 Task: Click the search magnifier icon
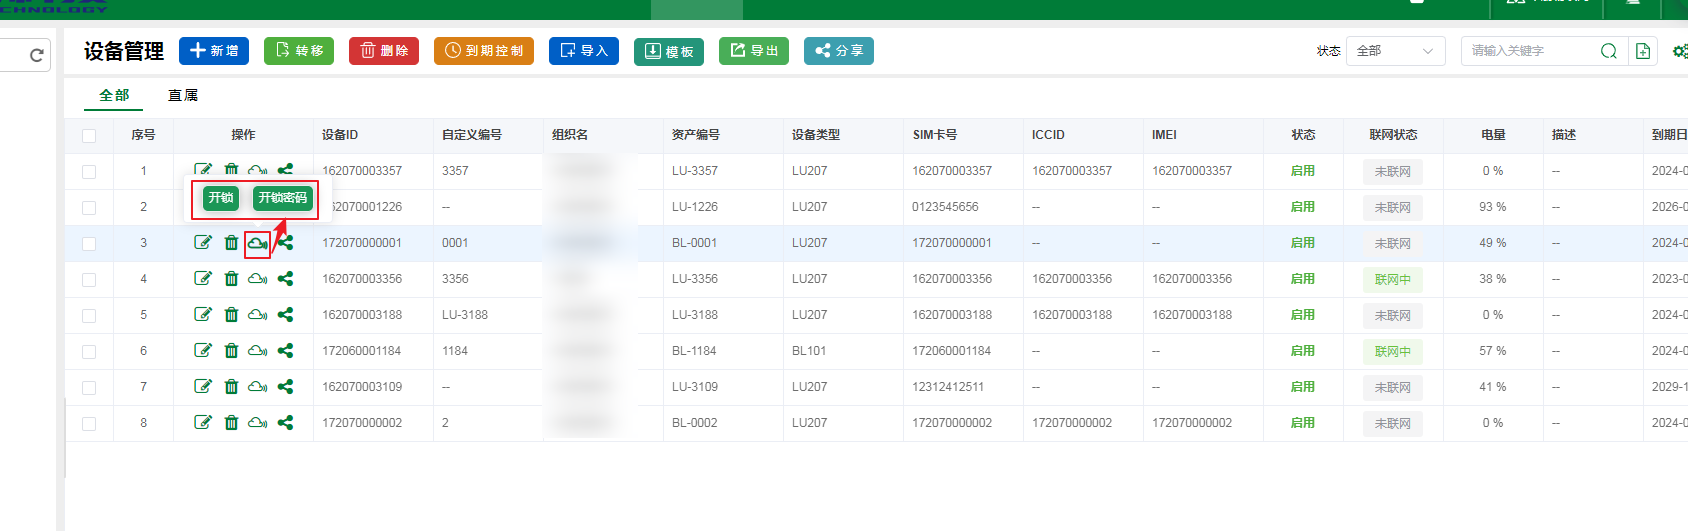click(1608, 51)
